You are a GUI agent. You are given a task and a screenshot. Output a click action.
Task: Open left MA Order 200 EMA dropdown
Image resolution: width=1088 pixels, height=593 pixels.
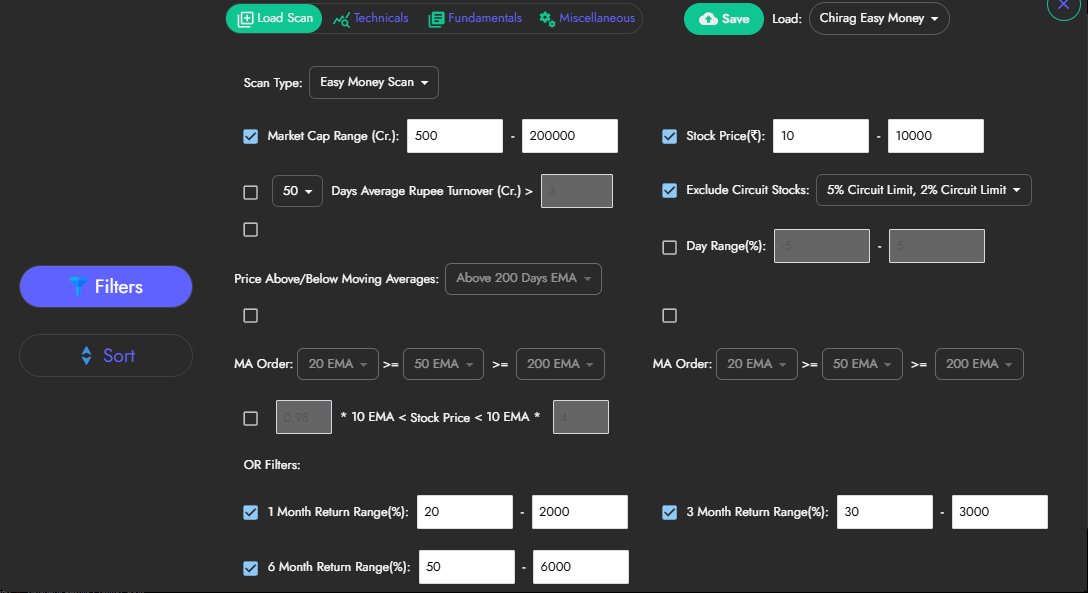point(560,364)
